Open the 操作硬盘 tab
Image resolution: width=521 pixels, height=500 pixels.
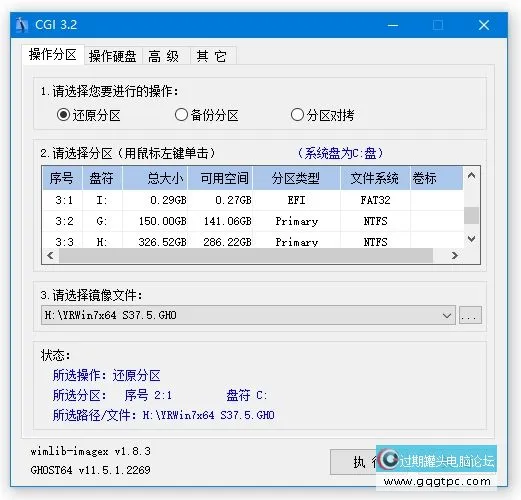tap(113, 56)
